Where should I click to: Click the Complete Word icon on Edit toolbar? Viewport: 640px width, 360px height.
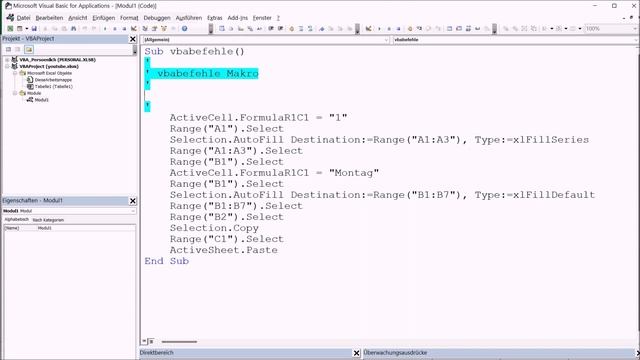[260, 29]
